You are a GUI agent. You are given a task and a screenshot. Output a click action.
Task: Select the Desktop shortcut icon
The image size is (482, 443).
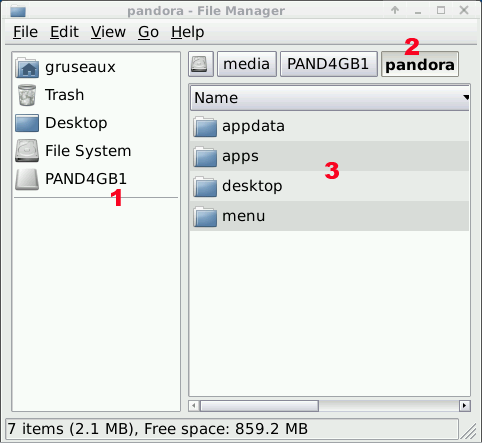pos(27,123)
